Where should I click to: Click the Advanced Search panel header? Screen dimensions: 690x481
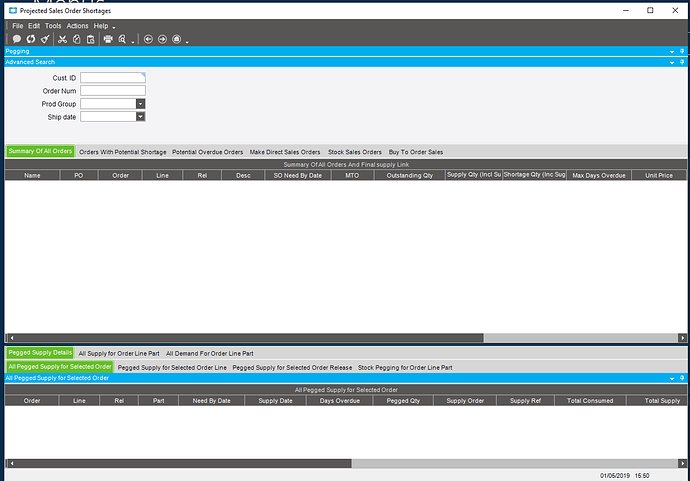pyautogui.click(x=345, y=62)
